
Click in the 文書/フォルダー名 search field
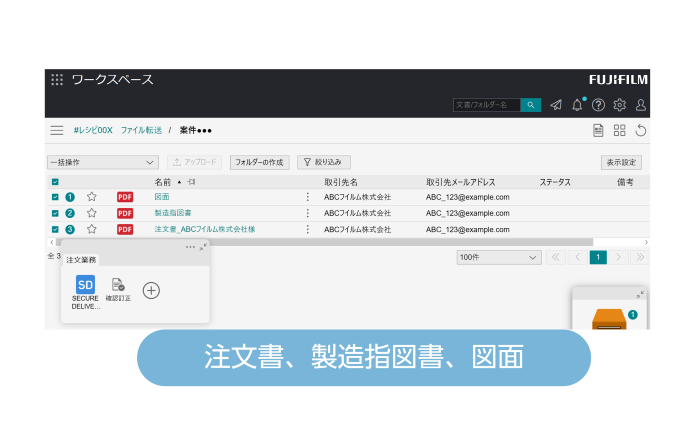[x=487, y=105]
